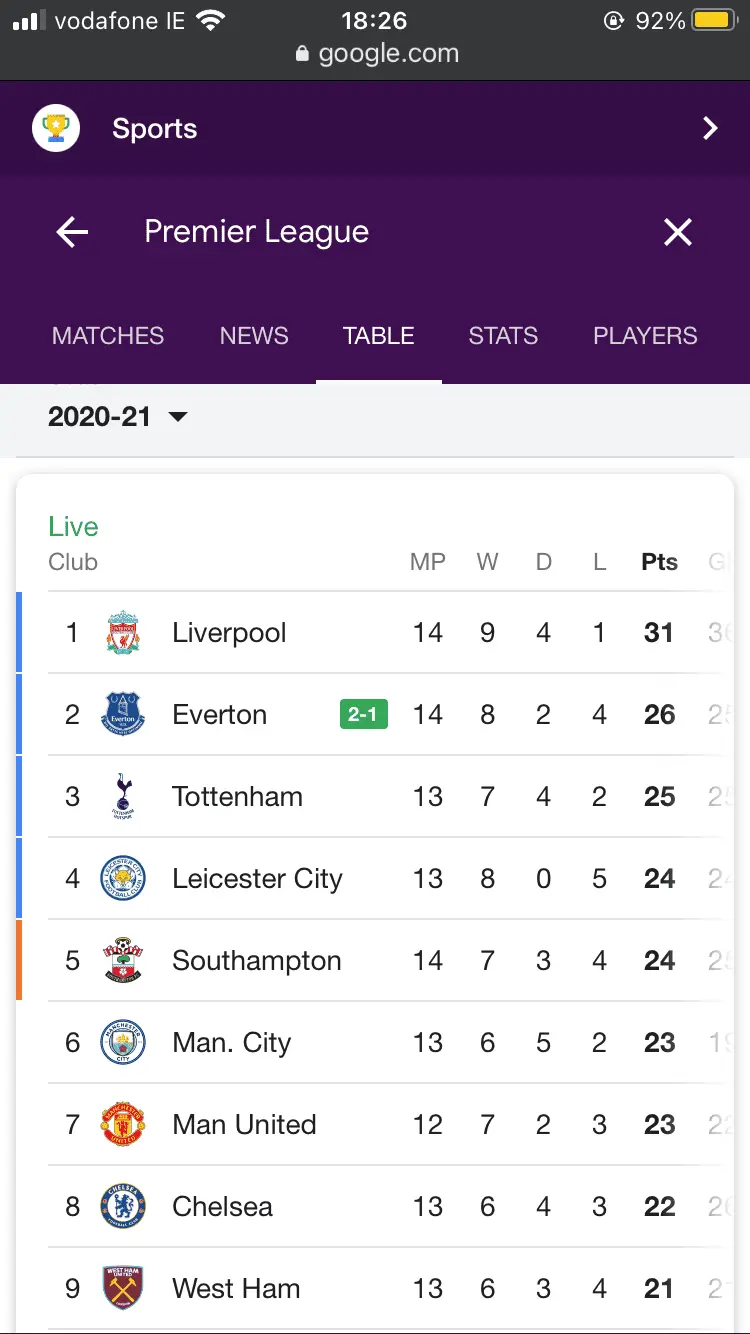The image size is (750, 1334).
Task: Tap the Southampton club crest
Action: (123, 961)
